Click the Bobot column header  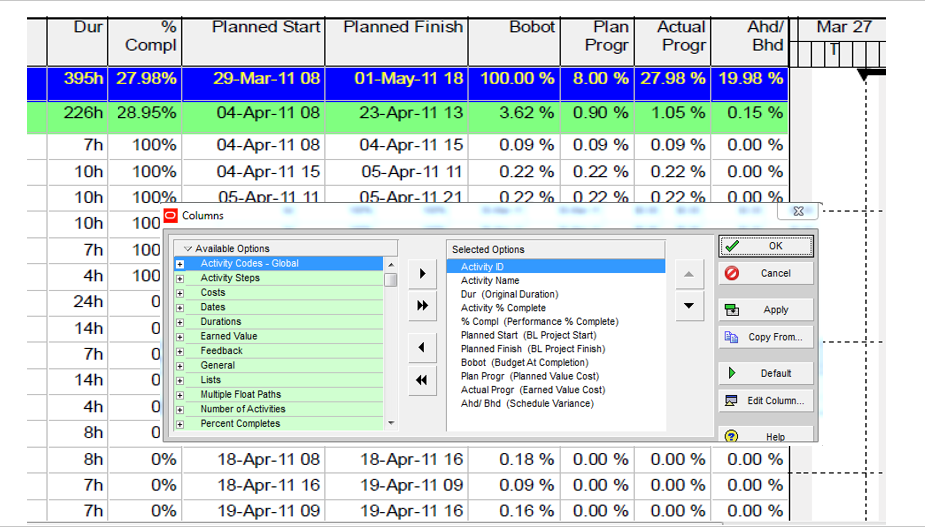click(x=514, y=41)
